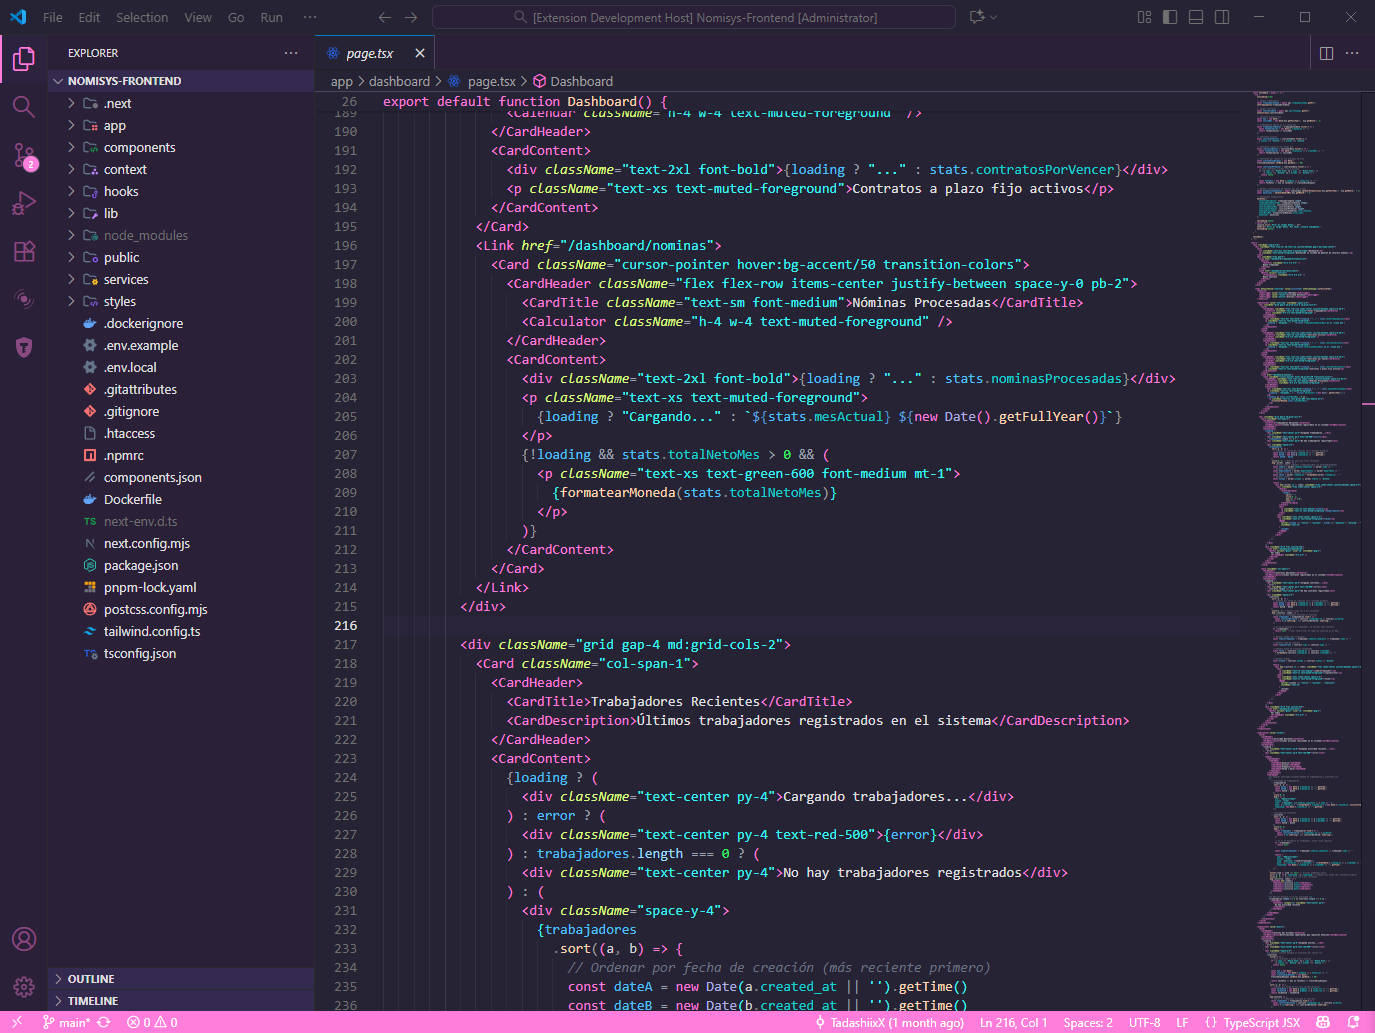Click Customize Layout icon

pos(1144,17)
